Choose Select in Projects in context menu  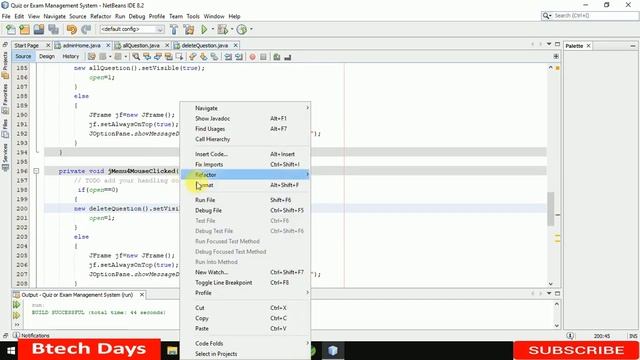245,354
